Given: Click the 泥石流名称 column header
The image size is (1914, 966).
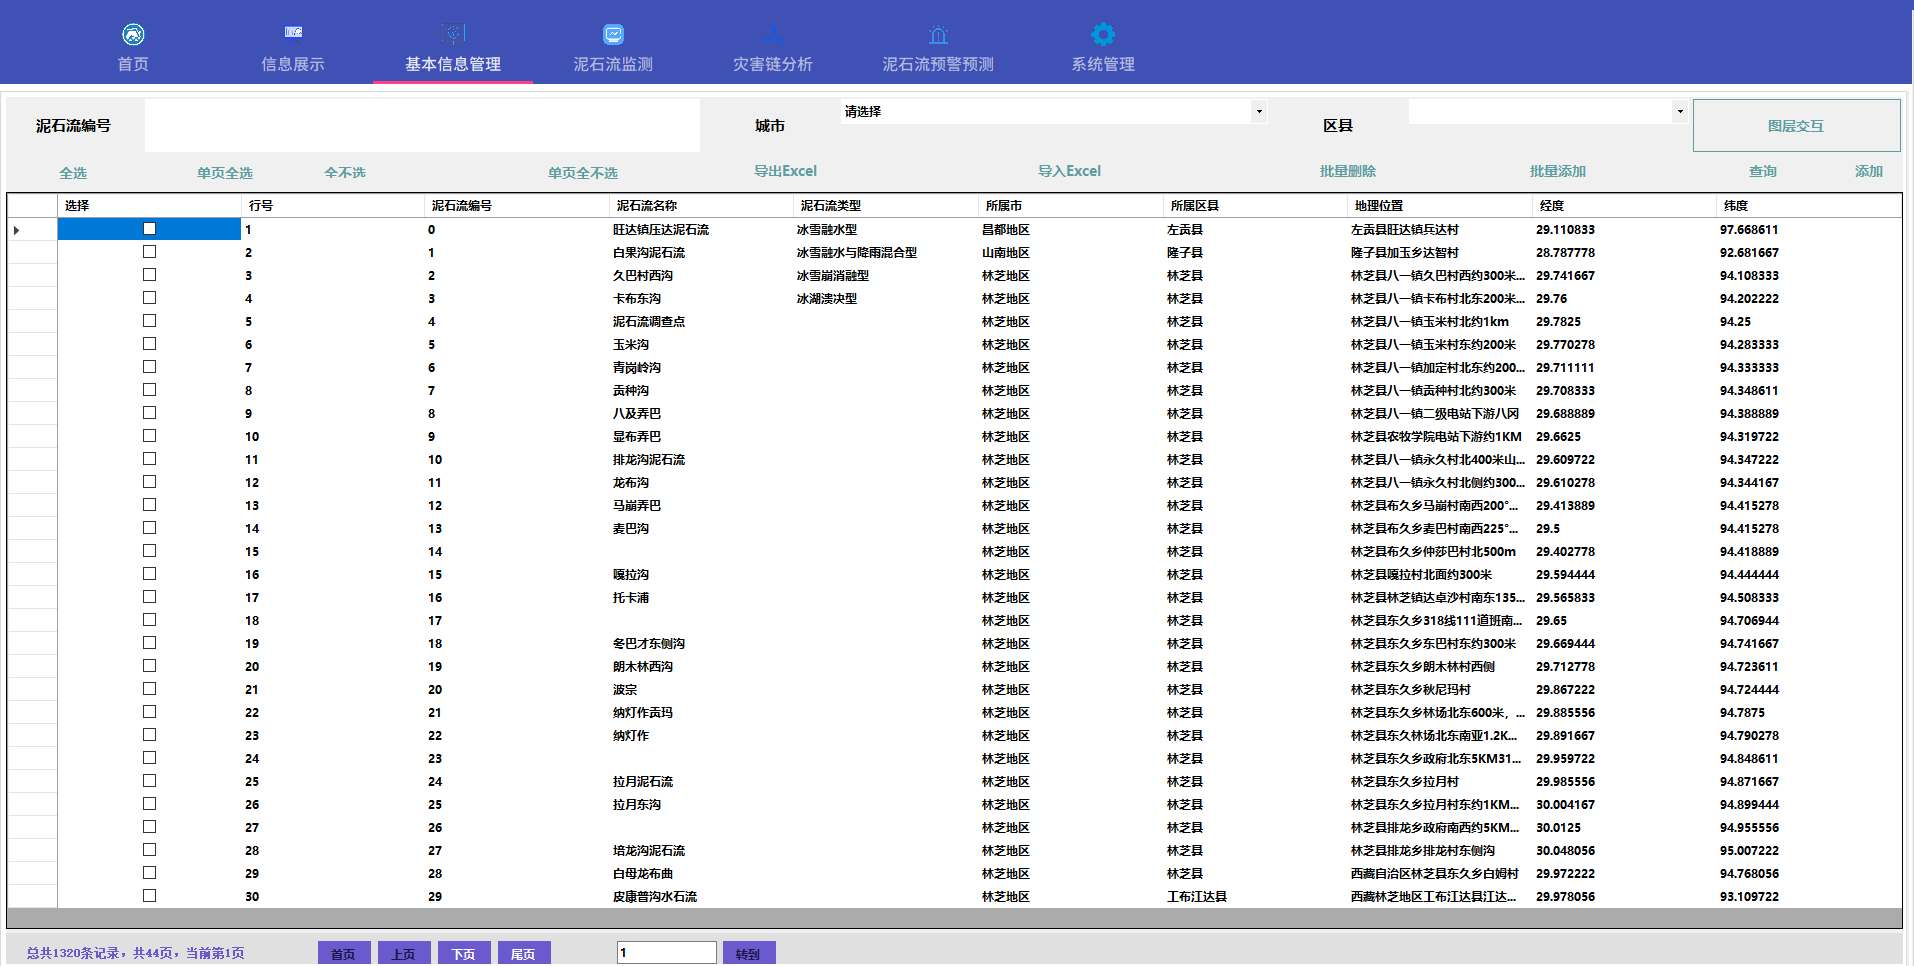Looking at the screenshot, I should [701, 205].
